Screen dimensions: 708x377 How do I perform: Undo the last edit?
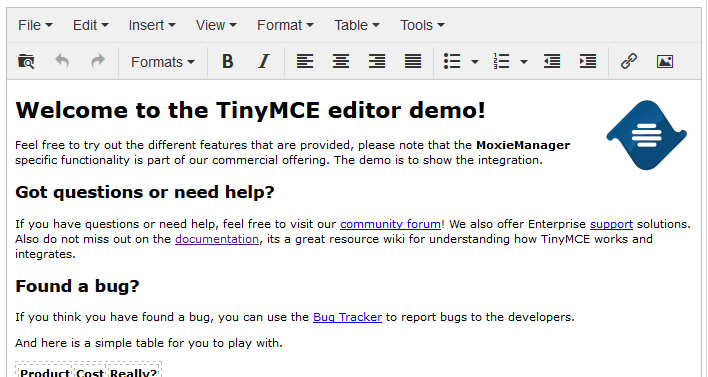coord(62,61)
